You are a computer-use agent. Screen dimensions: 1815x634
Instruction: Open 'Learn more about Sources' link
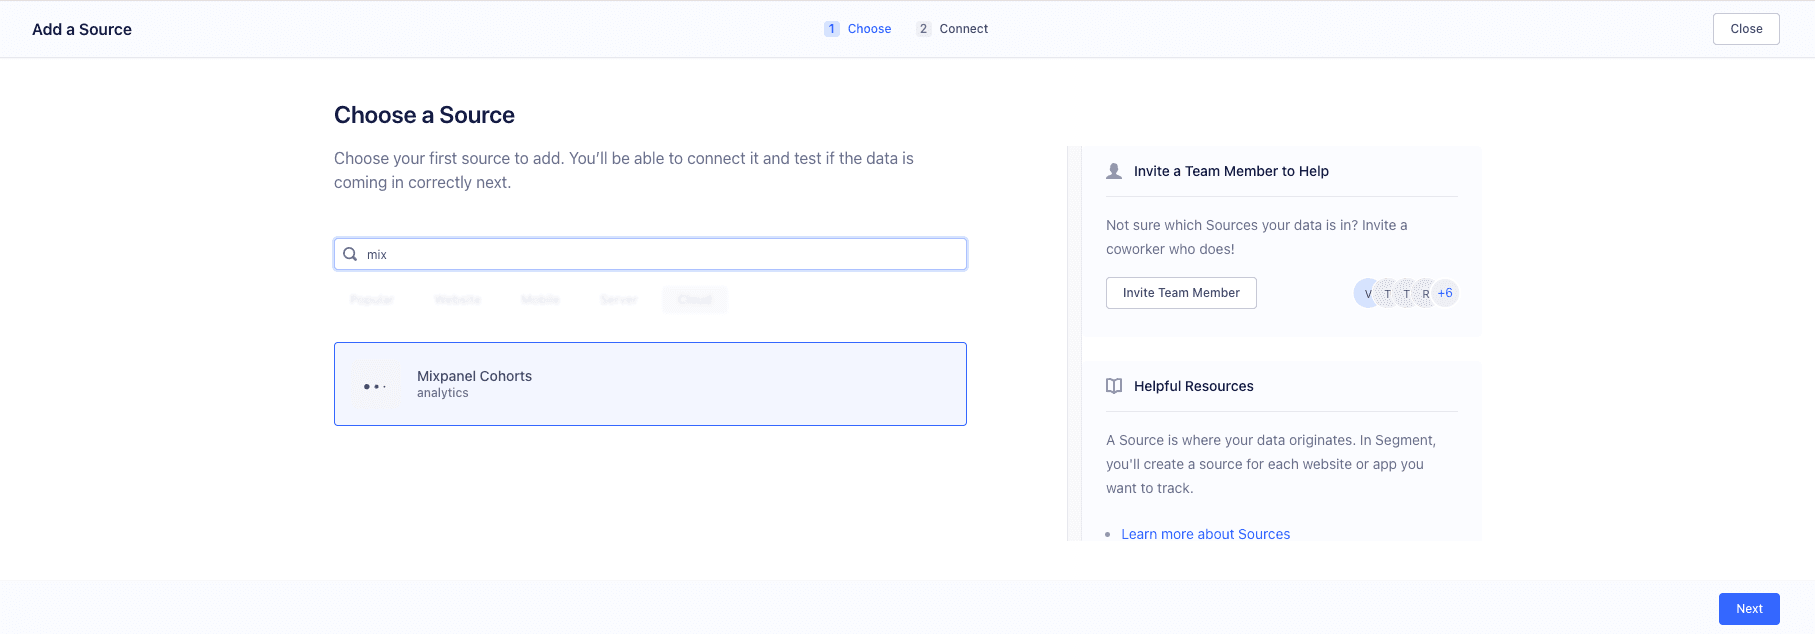tap(1205, 534)
